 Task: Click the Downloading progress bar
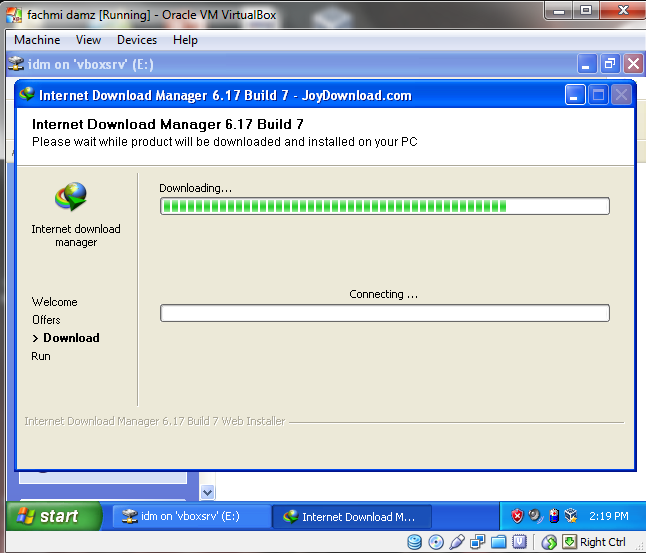(385, 206)
